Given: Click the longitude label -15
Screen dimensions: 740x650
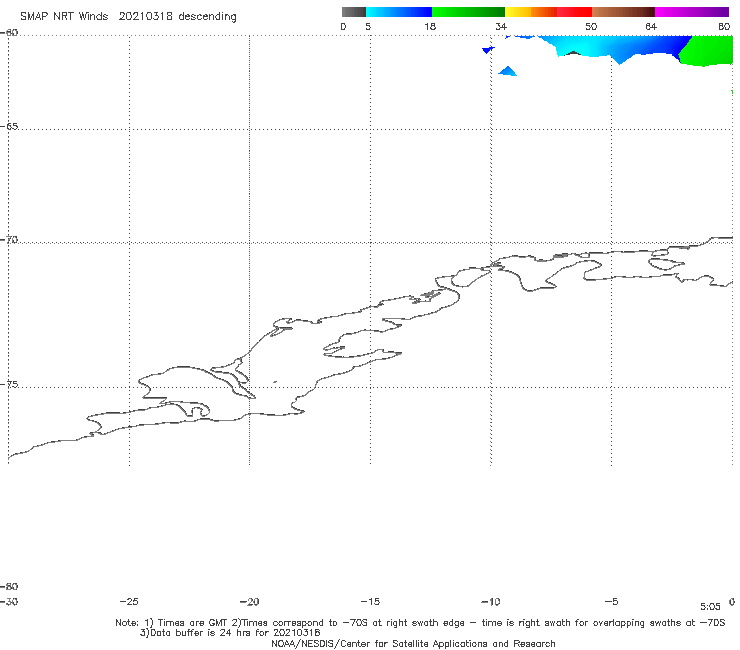Looking at the screenshot, I should click(x=370, y=601).
